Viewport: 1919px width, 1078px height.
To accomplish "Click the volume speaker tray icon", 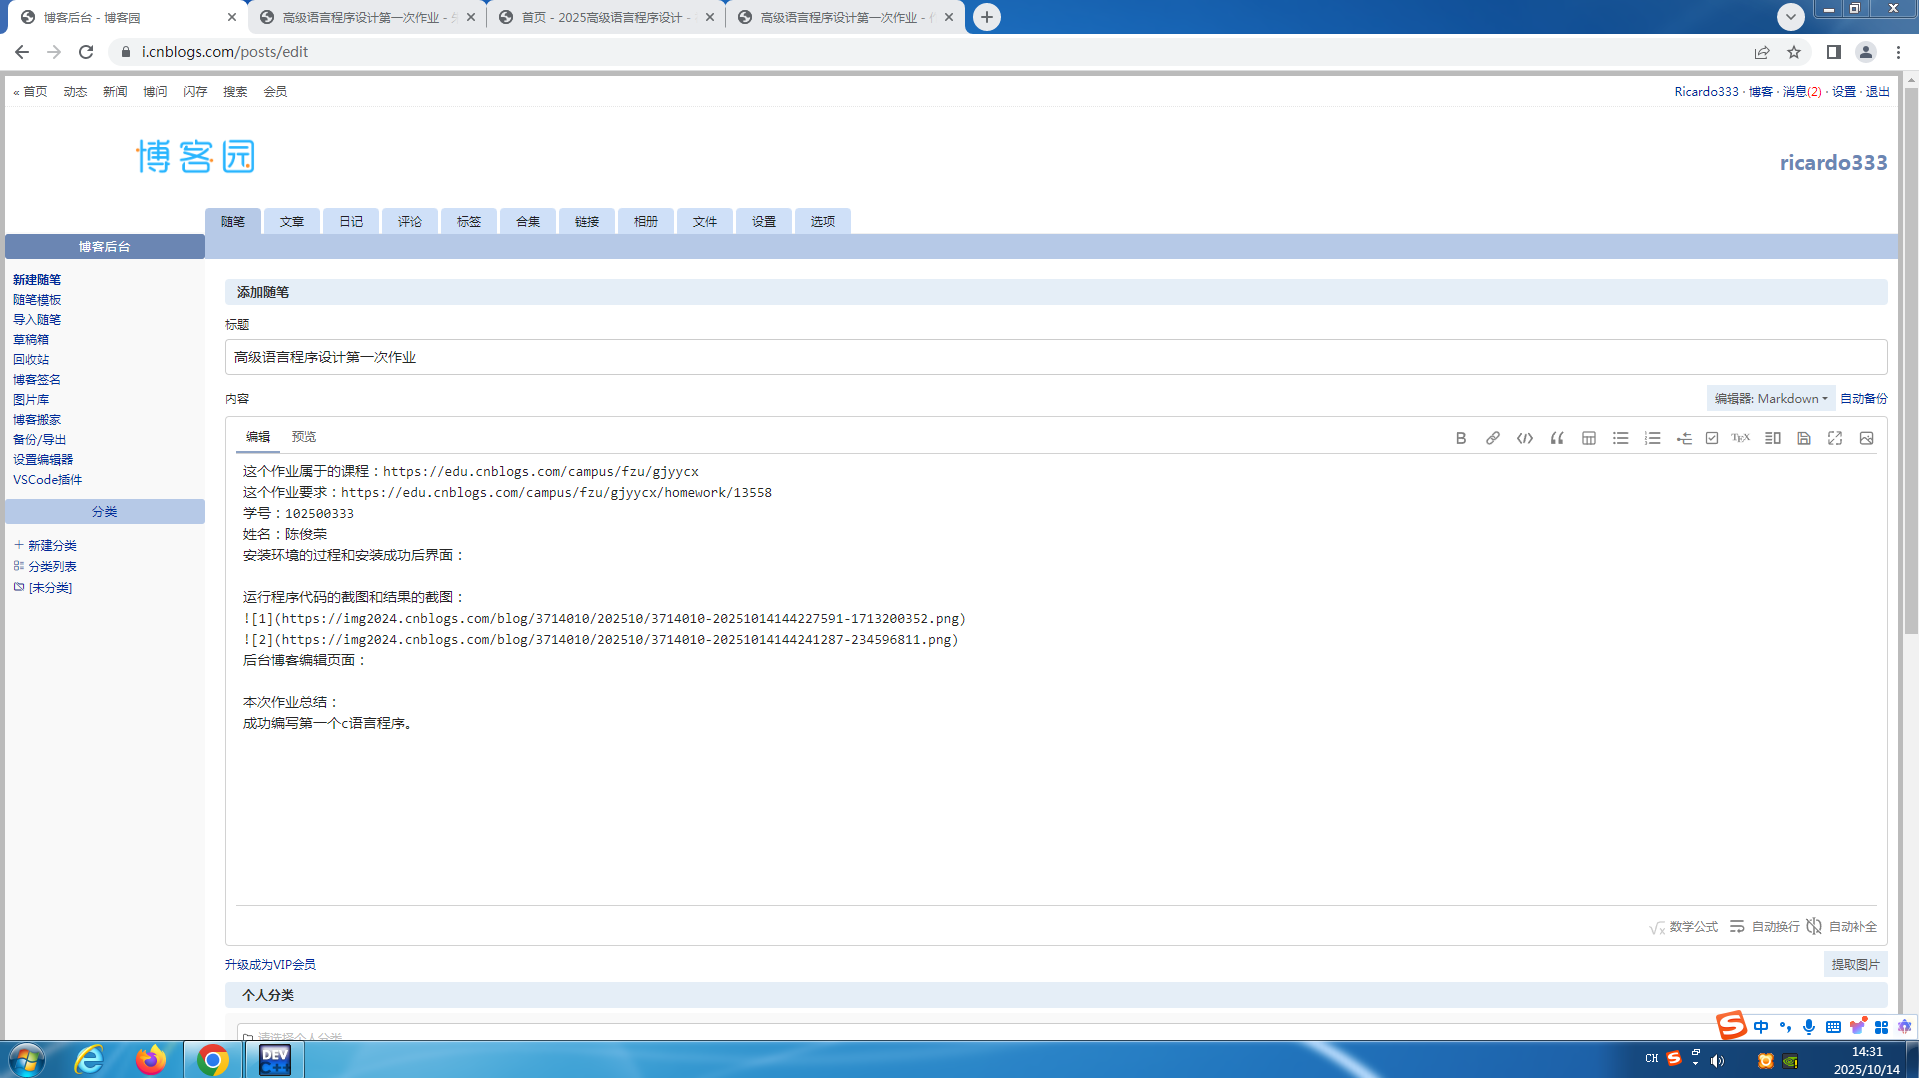I will pyautogui.click(x=1717, y=1060).
